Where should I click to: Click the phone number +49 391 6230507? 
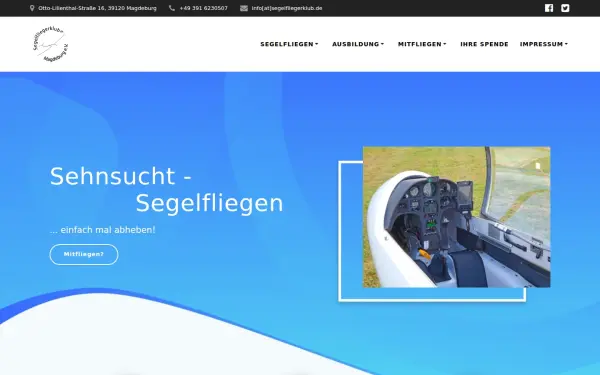[204, 8]
